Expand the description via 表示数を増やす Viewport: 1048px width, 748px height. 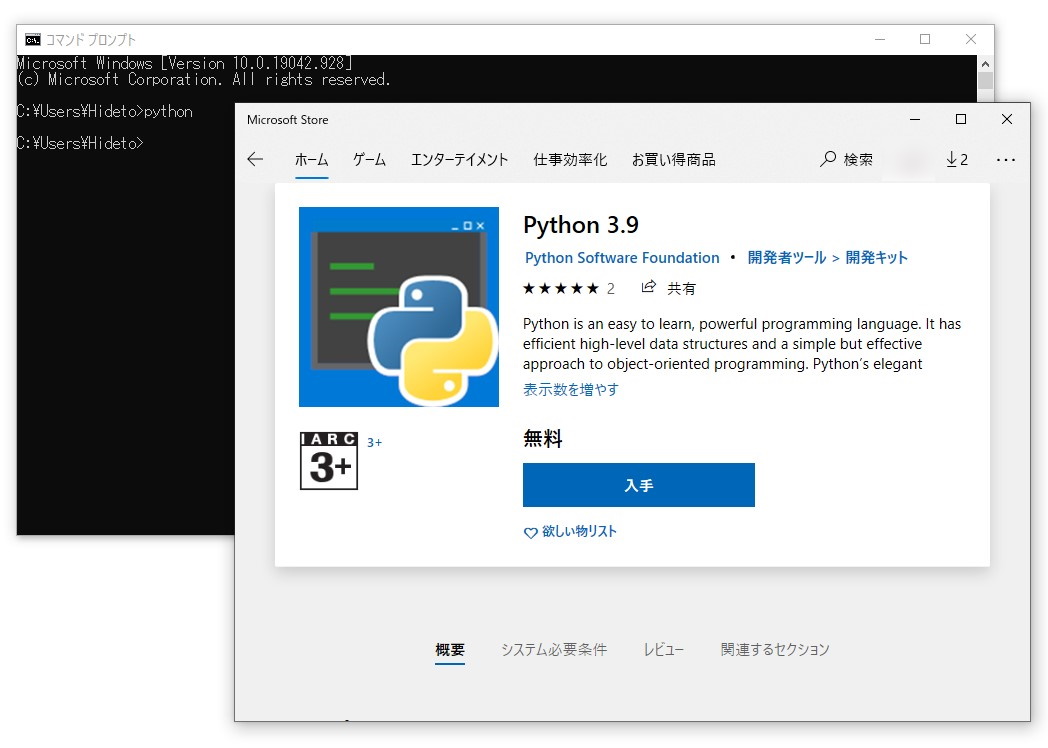click(569, 390)
